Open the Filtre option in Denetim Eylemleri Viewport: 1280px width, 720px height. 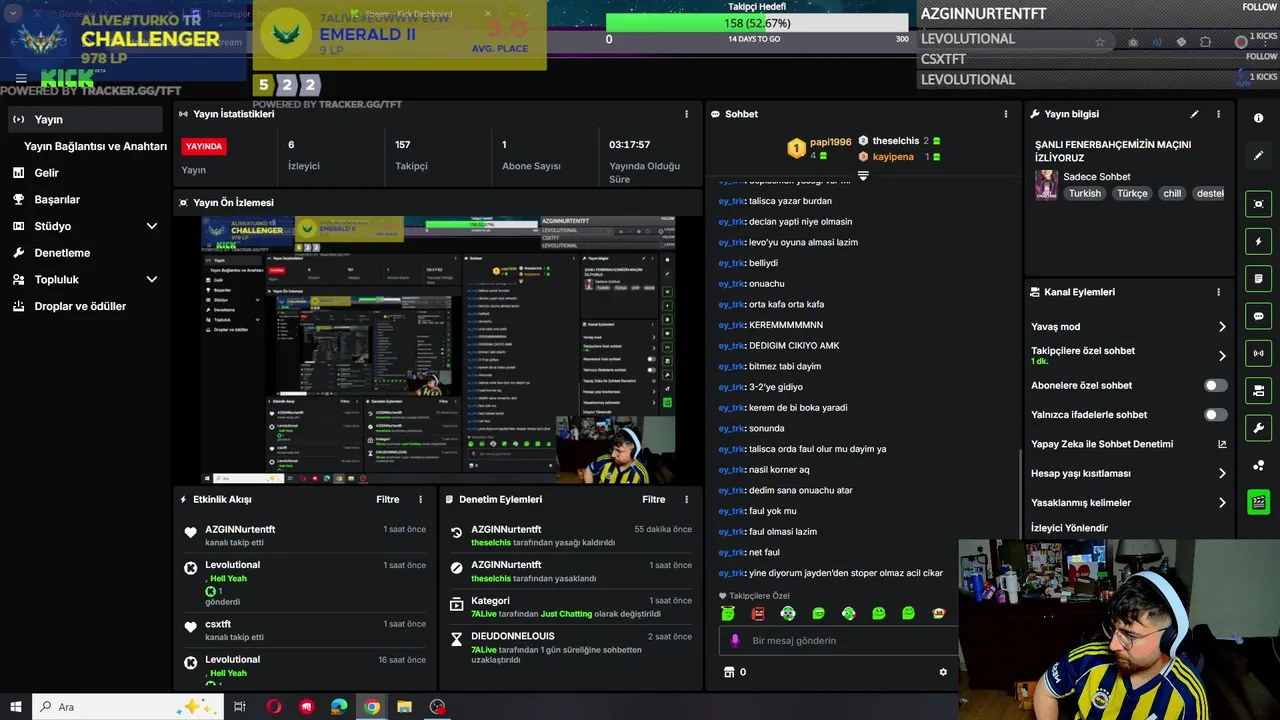[x=654, y=499]
